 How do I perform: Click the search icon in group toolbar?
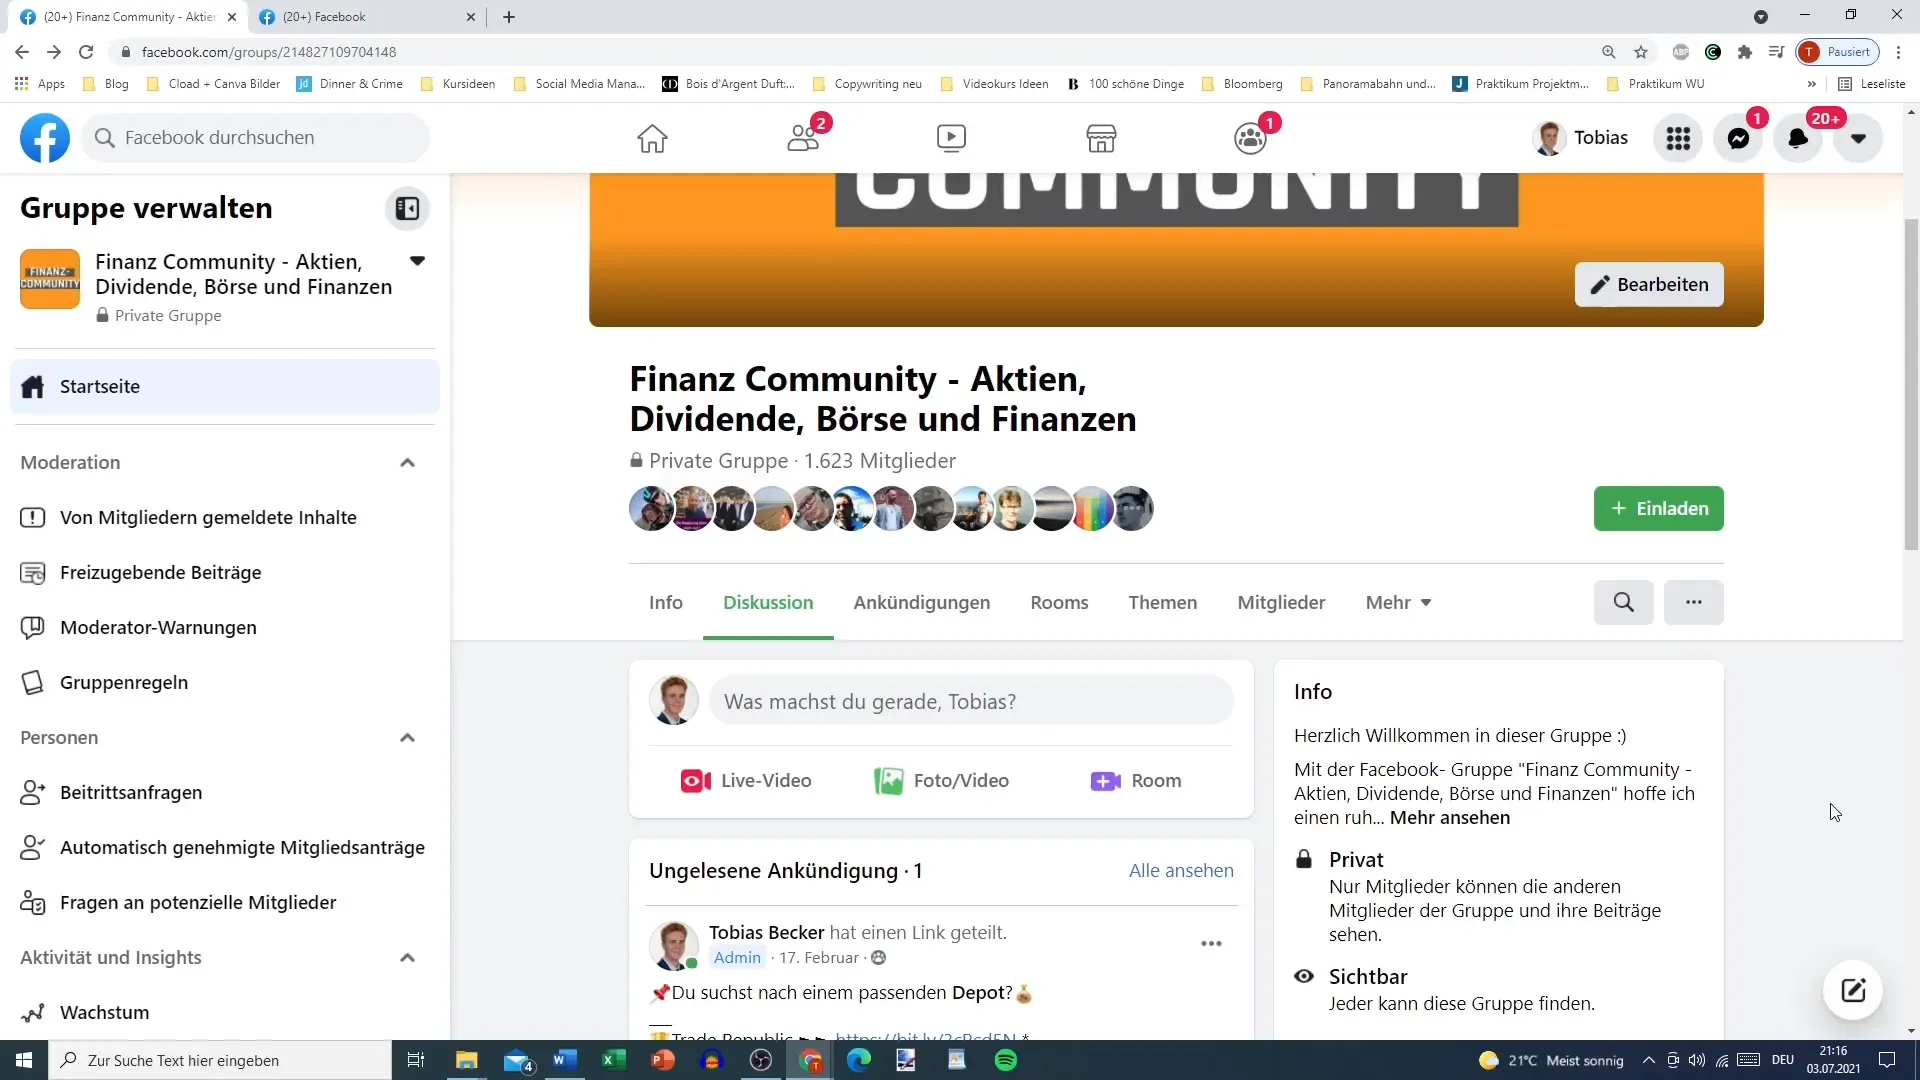[1625, 603]
